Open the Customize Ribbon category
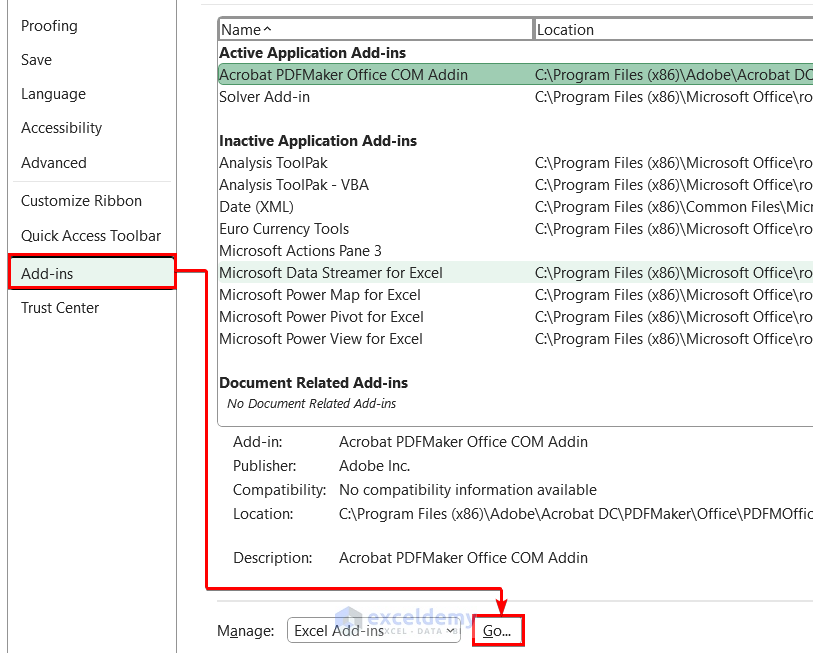813x653 pixels. pyautogui.click(x=82, y=201)
